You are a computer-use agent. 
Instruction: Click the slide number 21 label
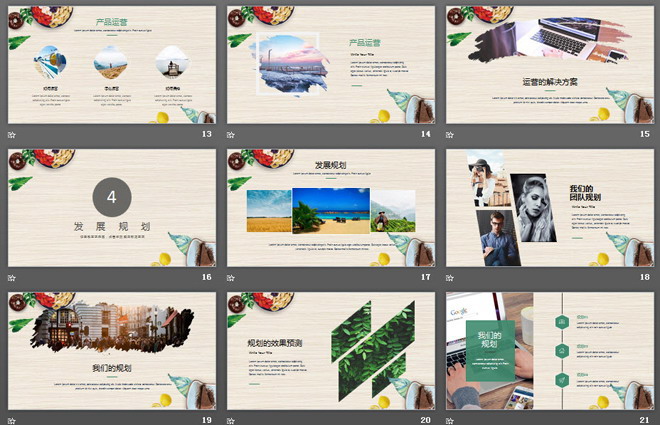tap(643, 419)
